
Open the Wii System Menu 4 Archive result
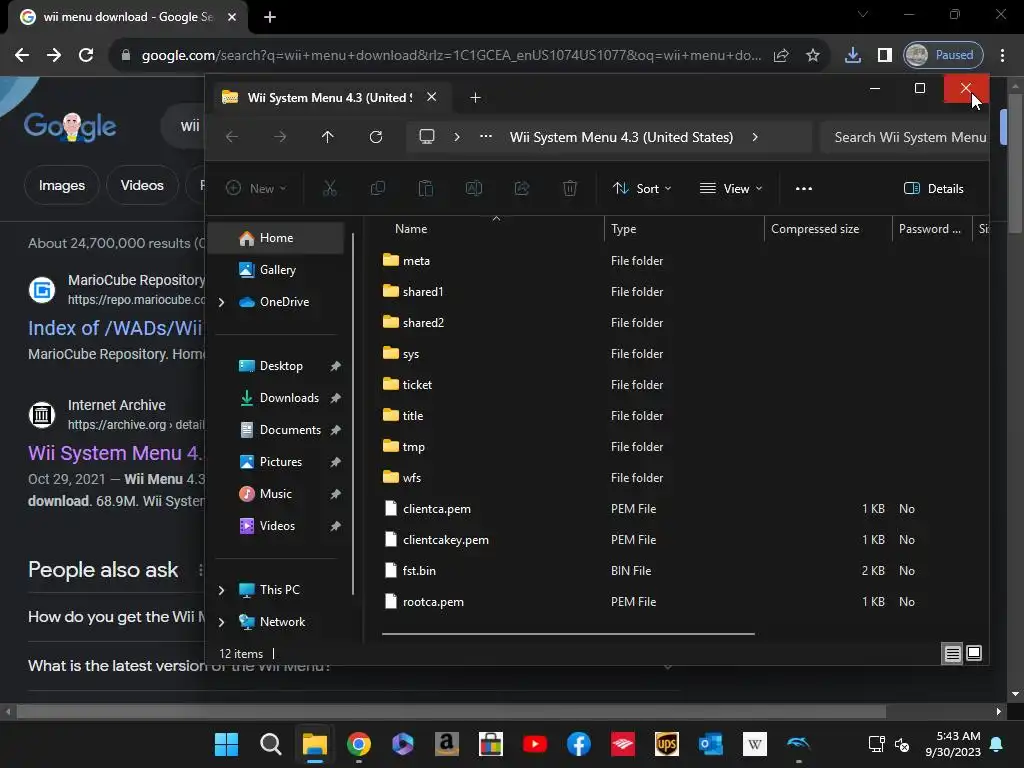click(x=115, y=453)
